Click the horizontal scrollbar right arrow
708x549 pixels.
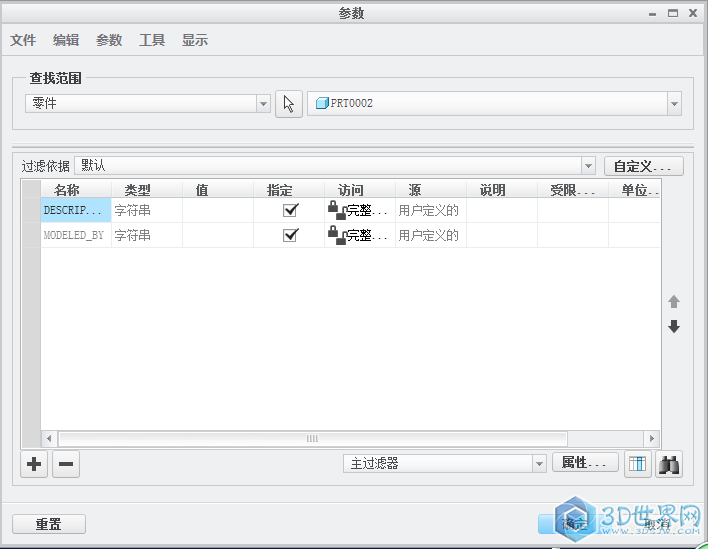652,438
